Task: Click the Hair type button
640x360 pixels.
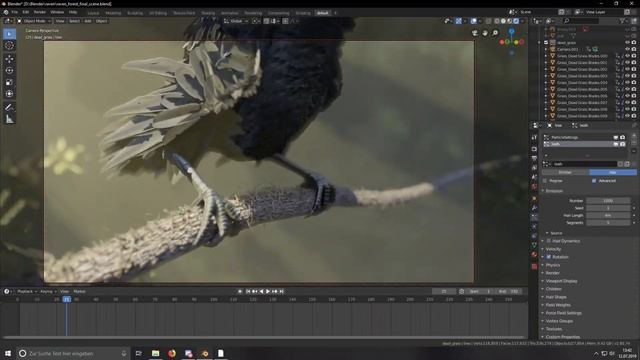Action: [x=613, y=172]
